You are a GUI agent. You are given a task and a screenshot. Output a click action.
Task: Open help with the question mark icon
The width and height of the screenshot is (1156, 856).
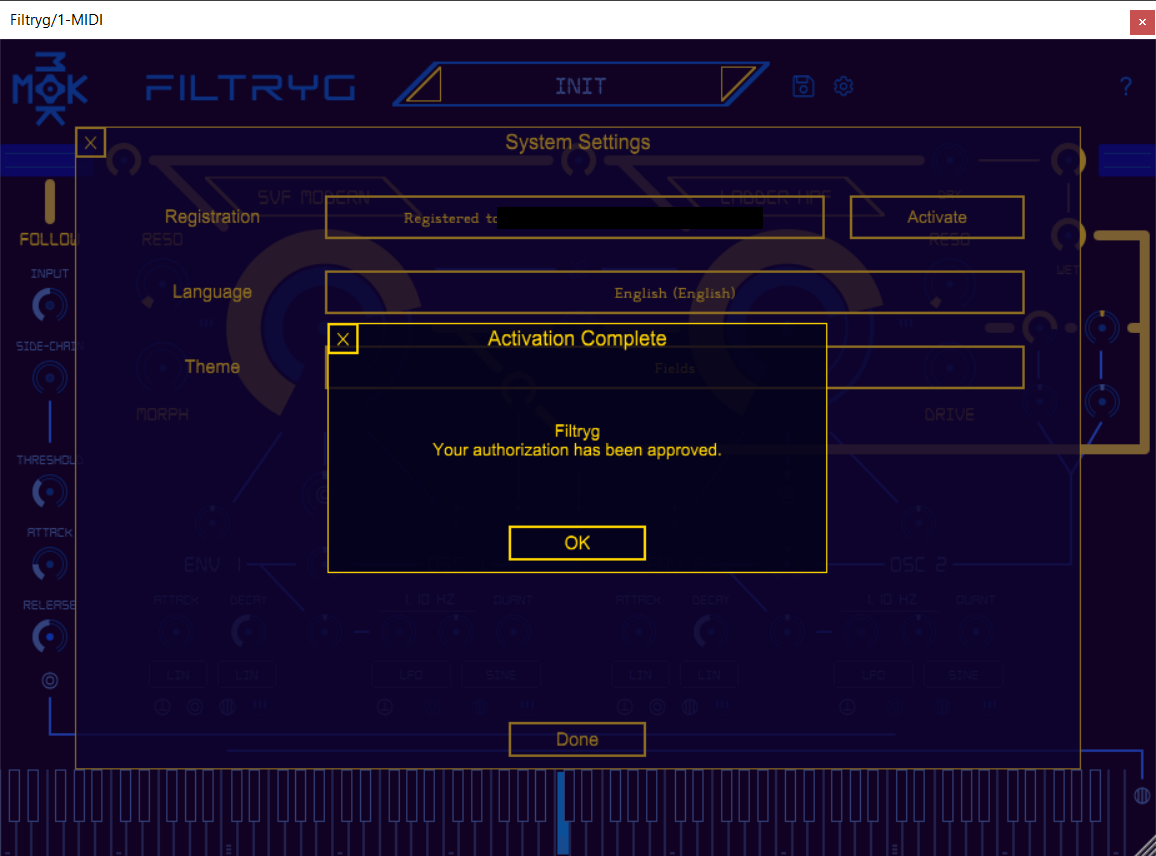point(1126,87)
